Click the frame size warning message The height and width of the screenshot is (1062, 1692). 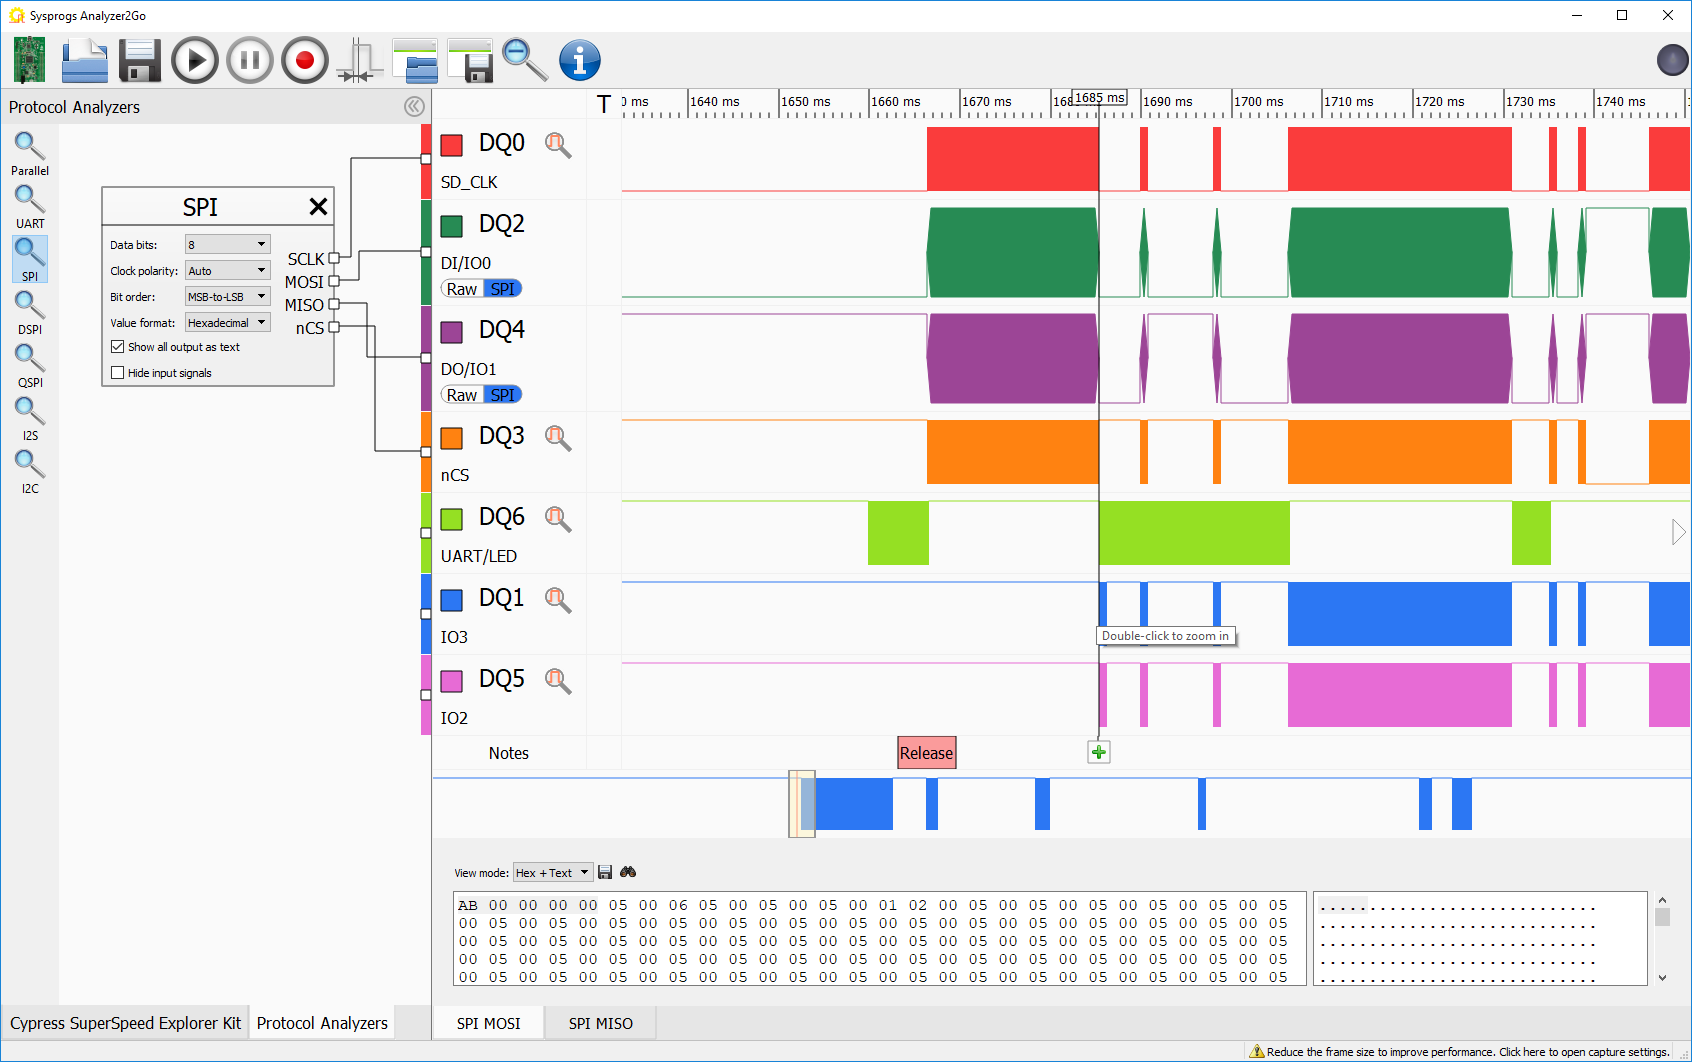pyautogui.click(x=1460, y=1052)
